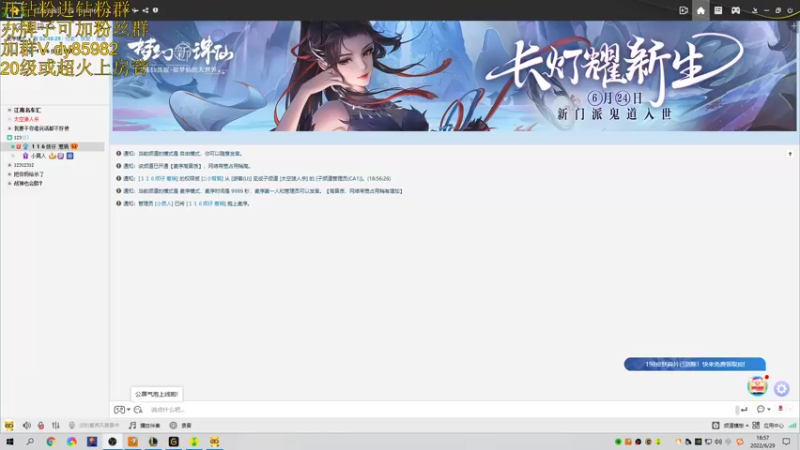This screenshot has height=450, width=800.
Task: Click the green network signal indicator
Action: click(792, 425)
